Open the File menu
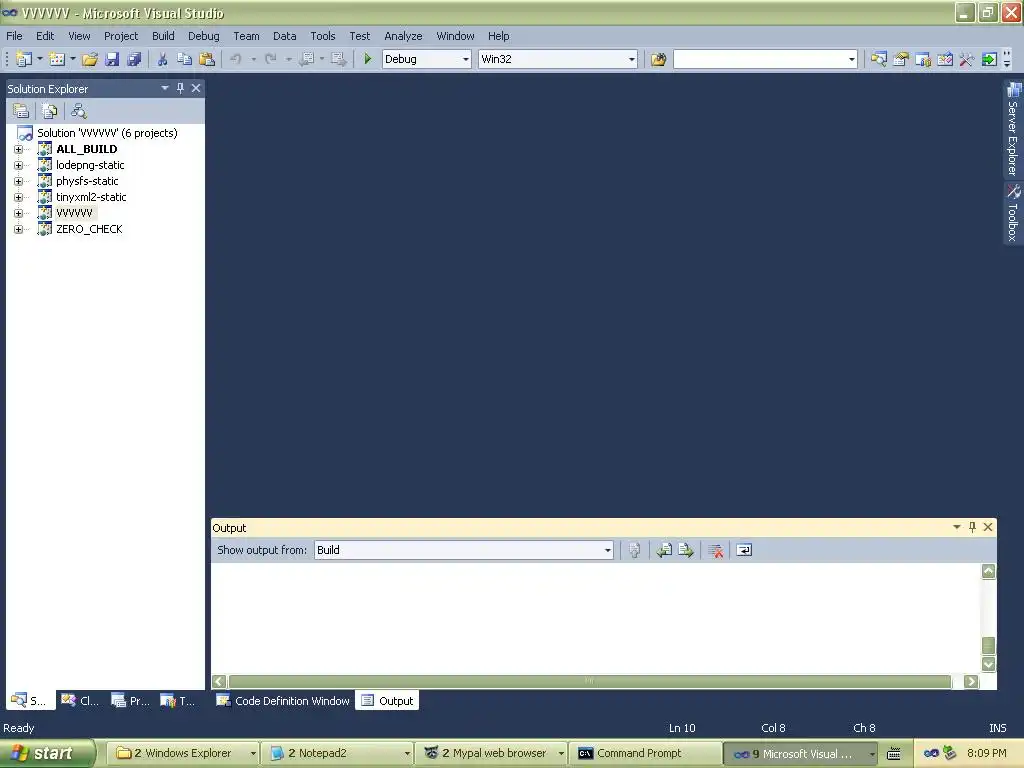 (x=14, y=36)
